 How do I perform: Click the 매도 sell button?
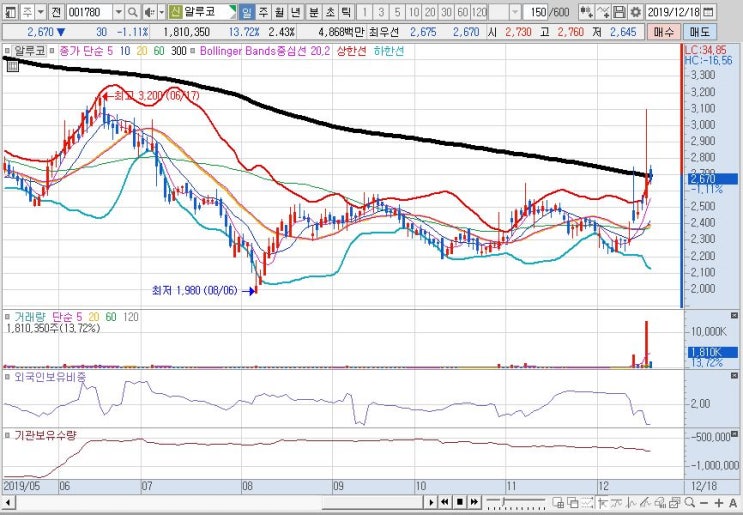coord(699,32)
